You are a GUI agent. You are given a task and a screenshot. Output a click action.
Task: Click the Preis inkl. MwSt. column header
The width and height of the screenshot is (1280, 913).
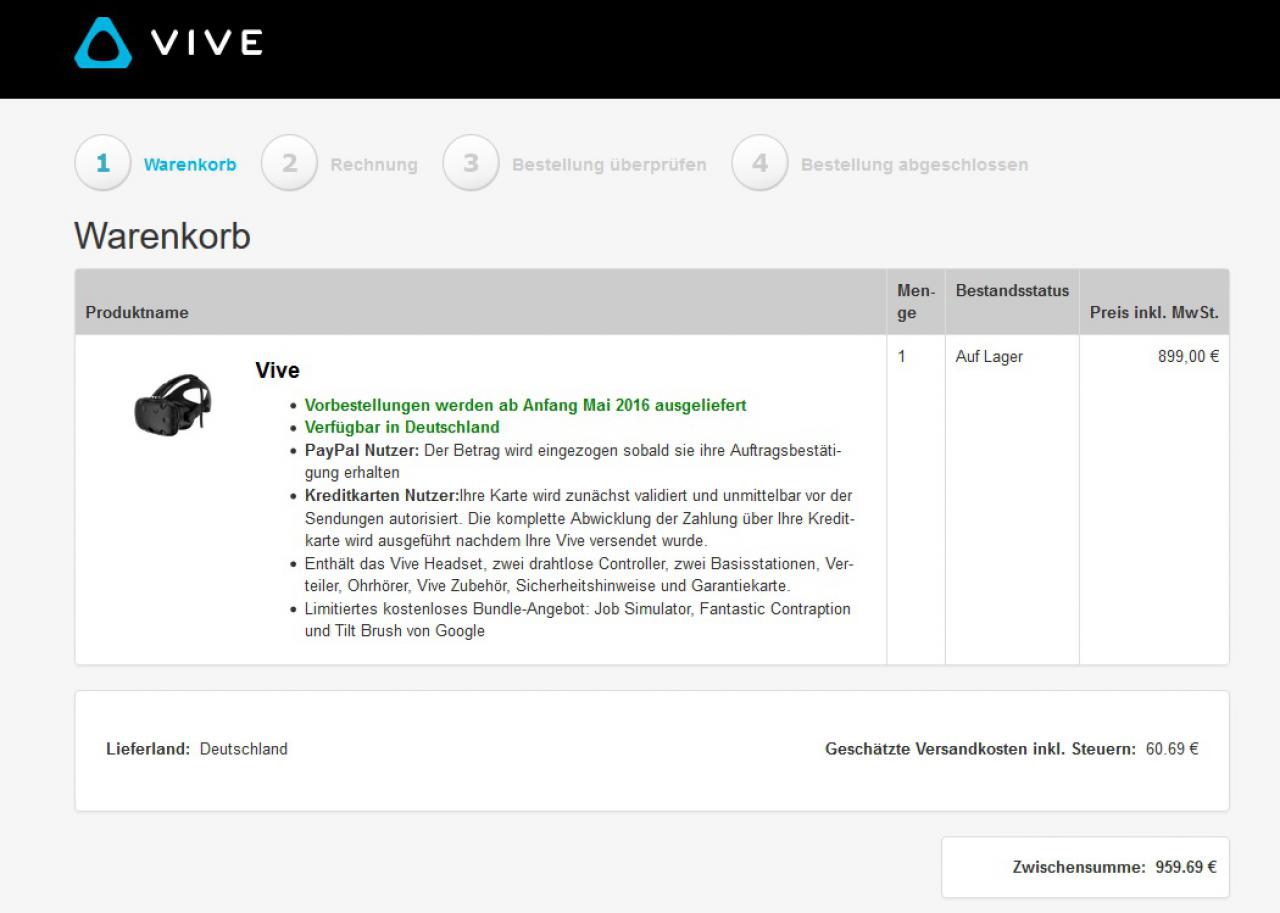1154,312
